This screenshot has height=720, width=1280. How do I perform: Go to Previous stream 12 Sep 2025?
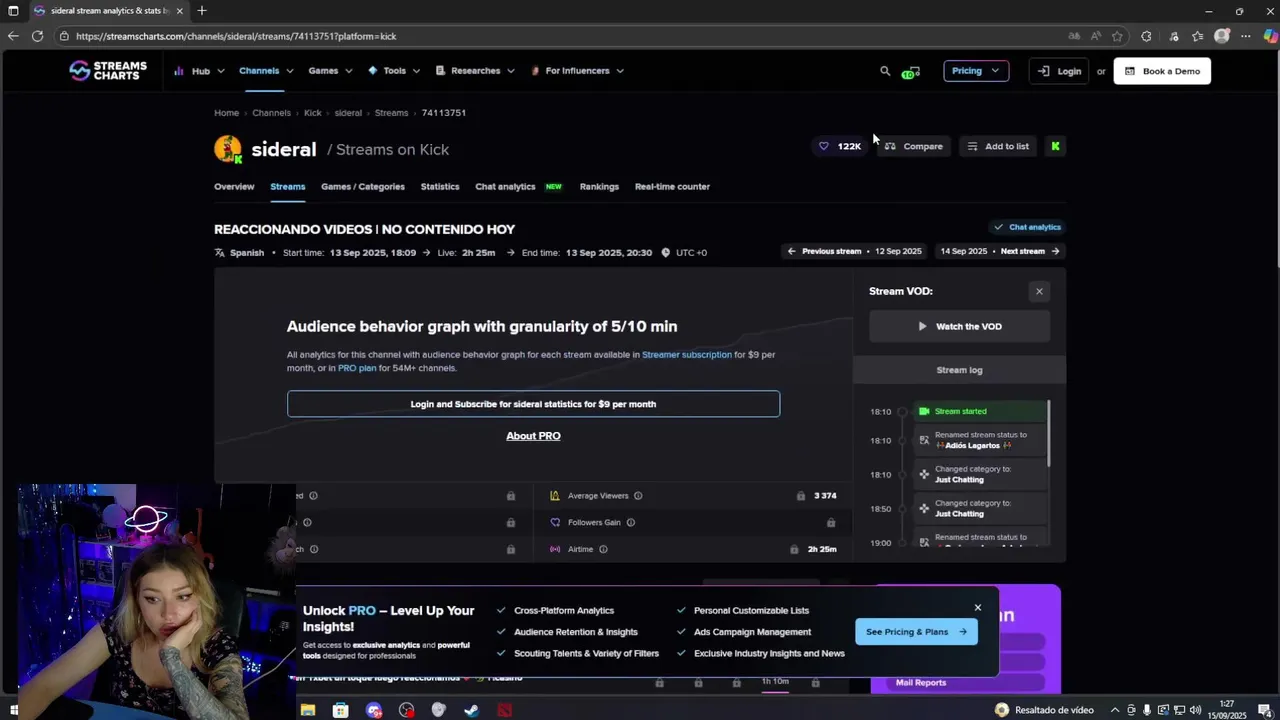coord(855,252)
